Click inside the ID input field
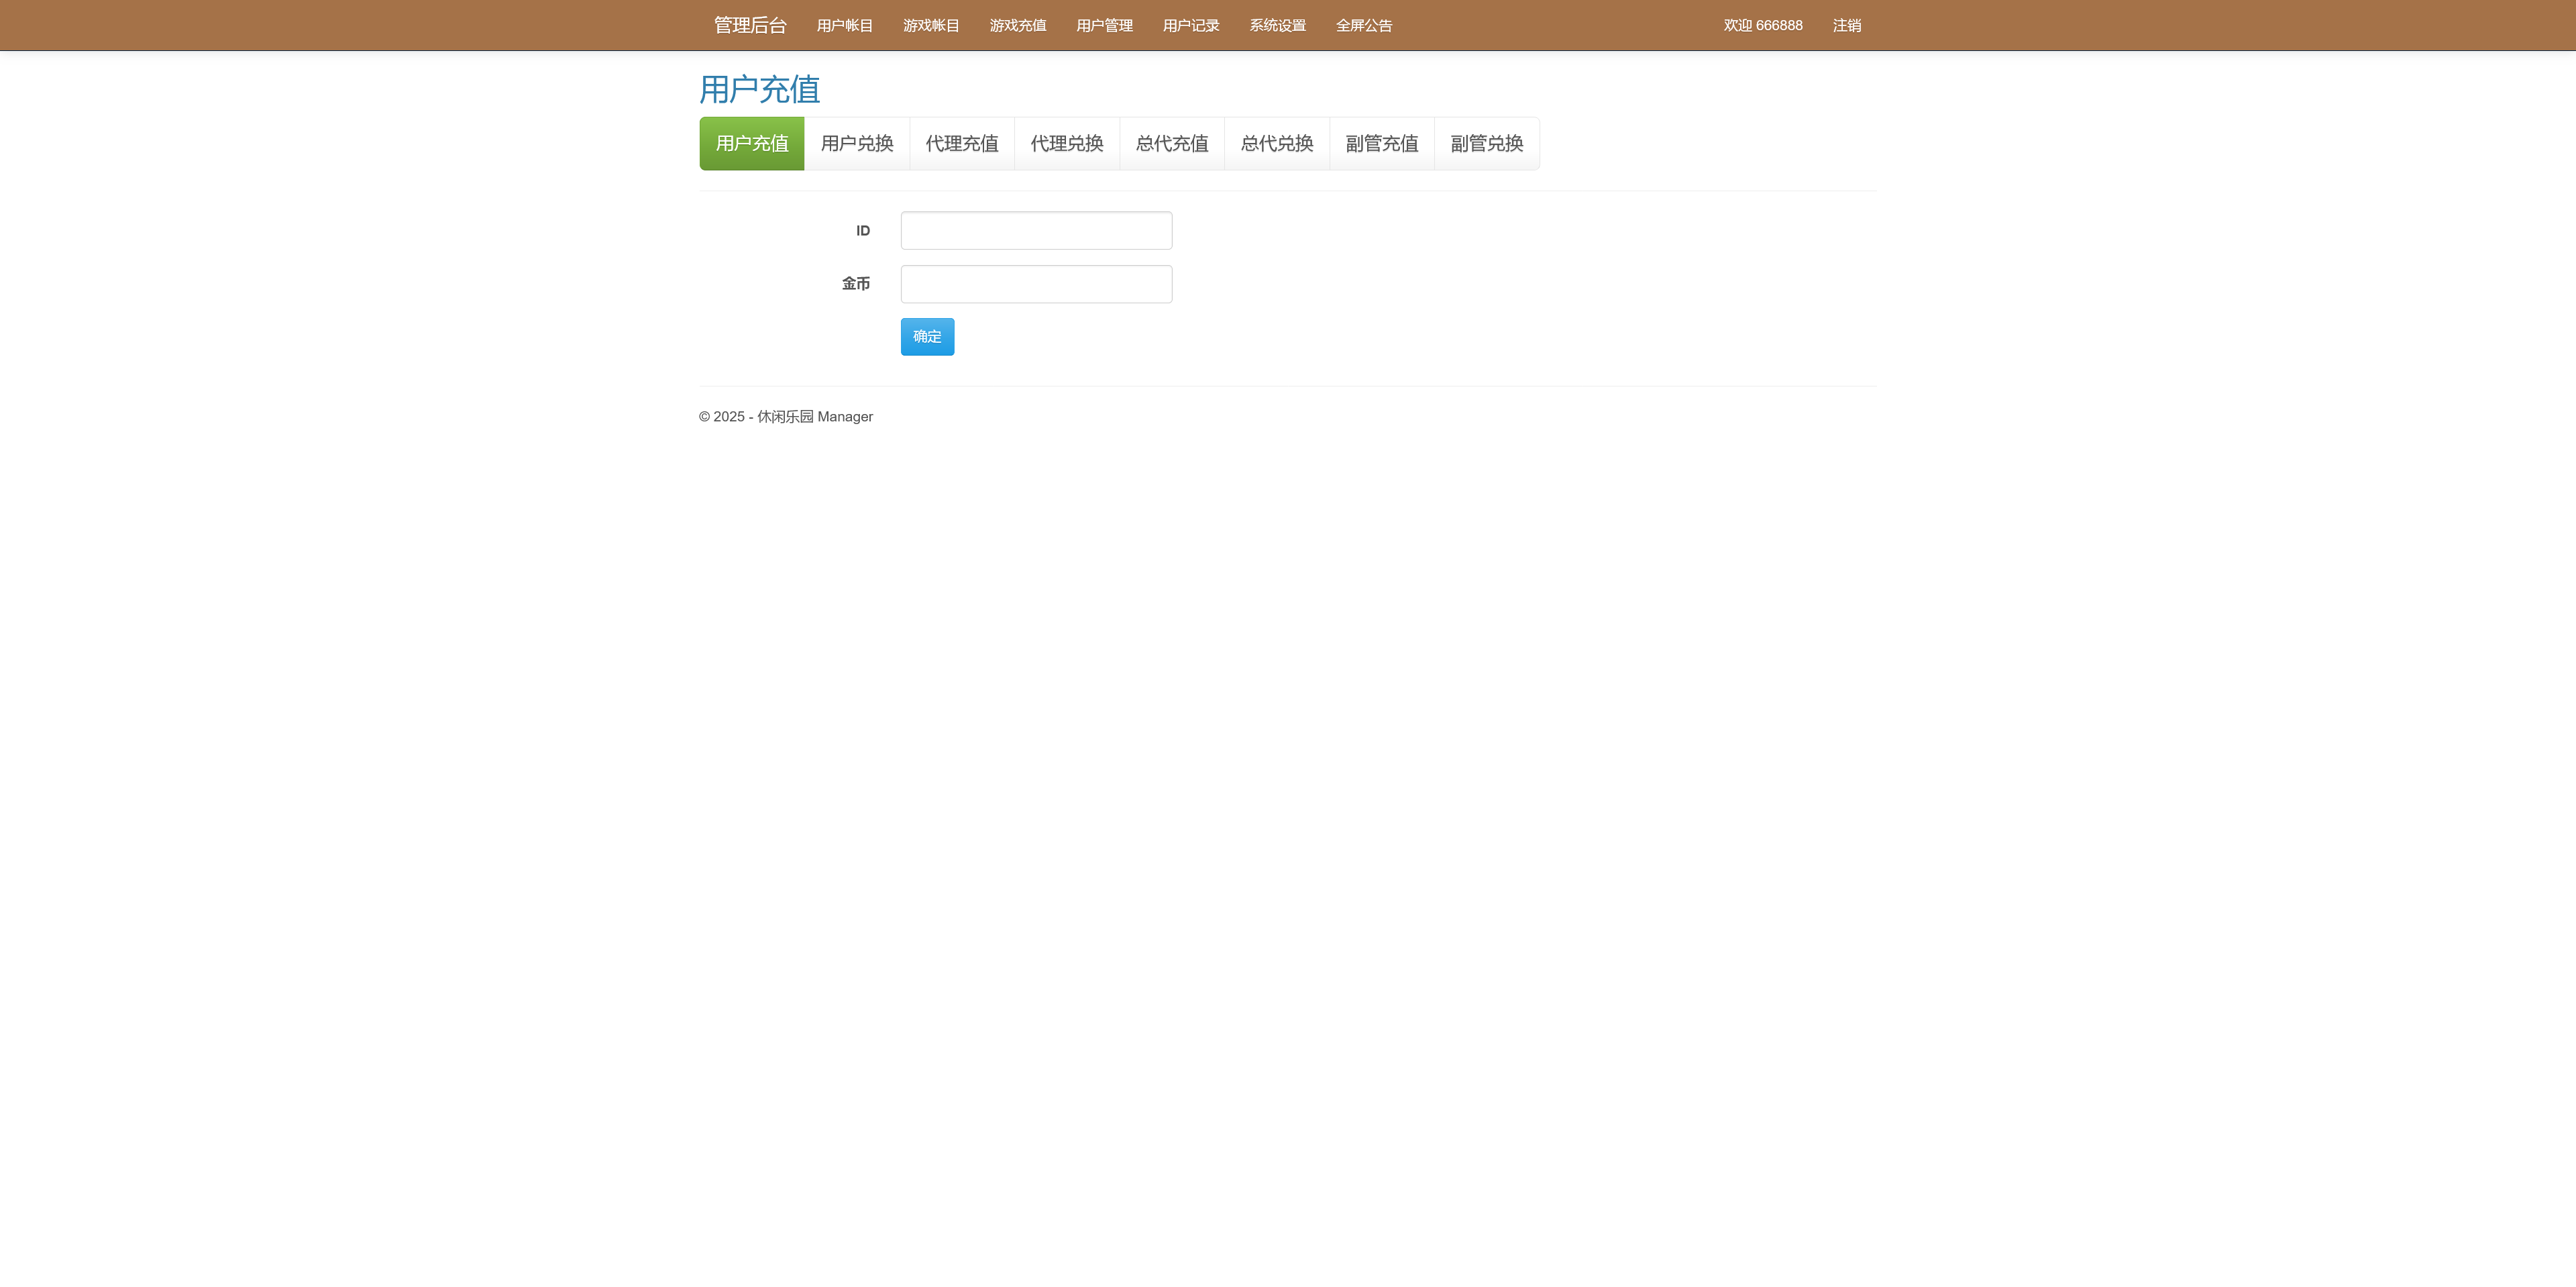 [x=1035, y=230]
